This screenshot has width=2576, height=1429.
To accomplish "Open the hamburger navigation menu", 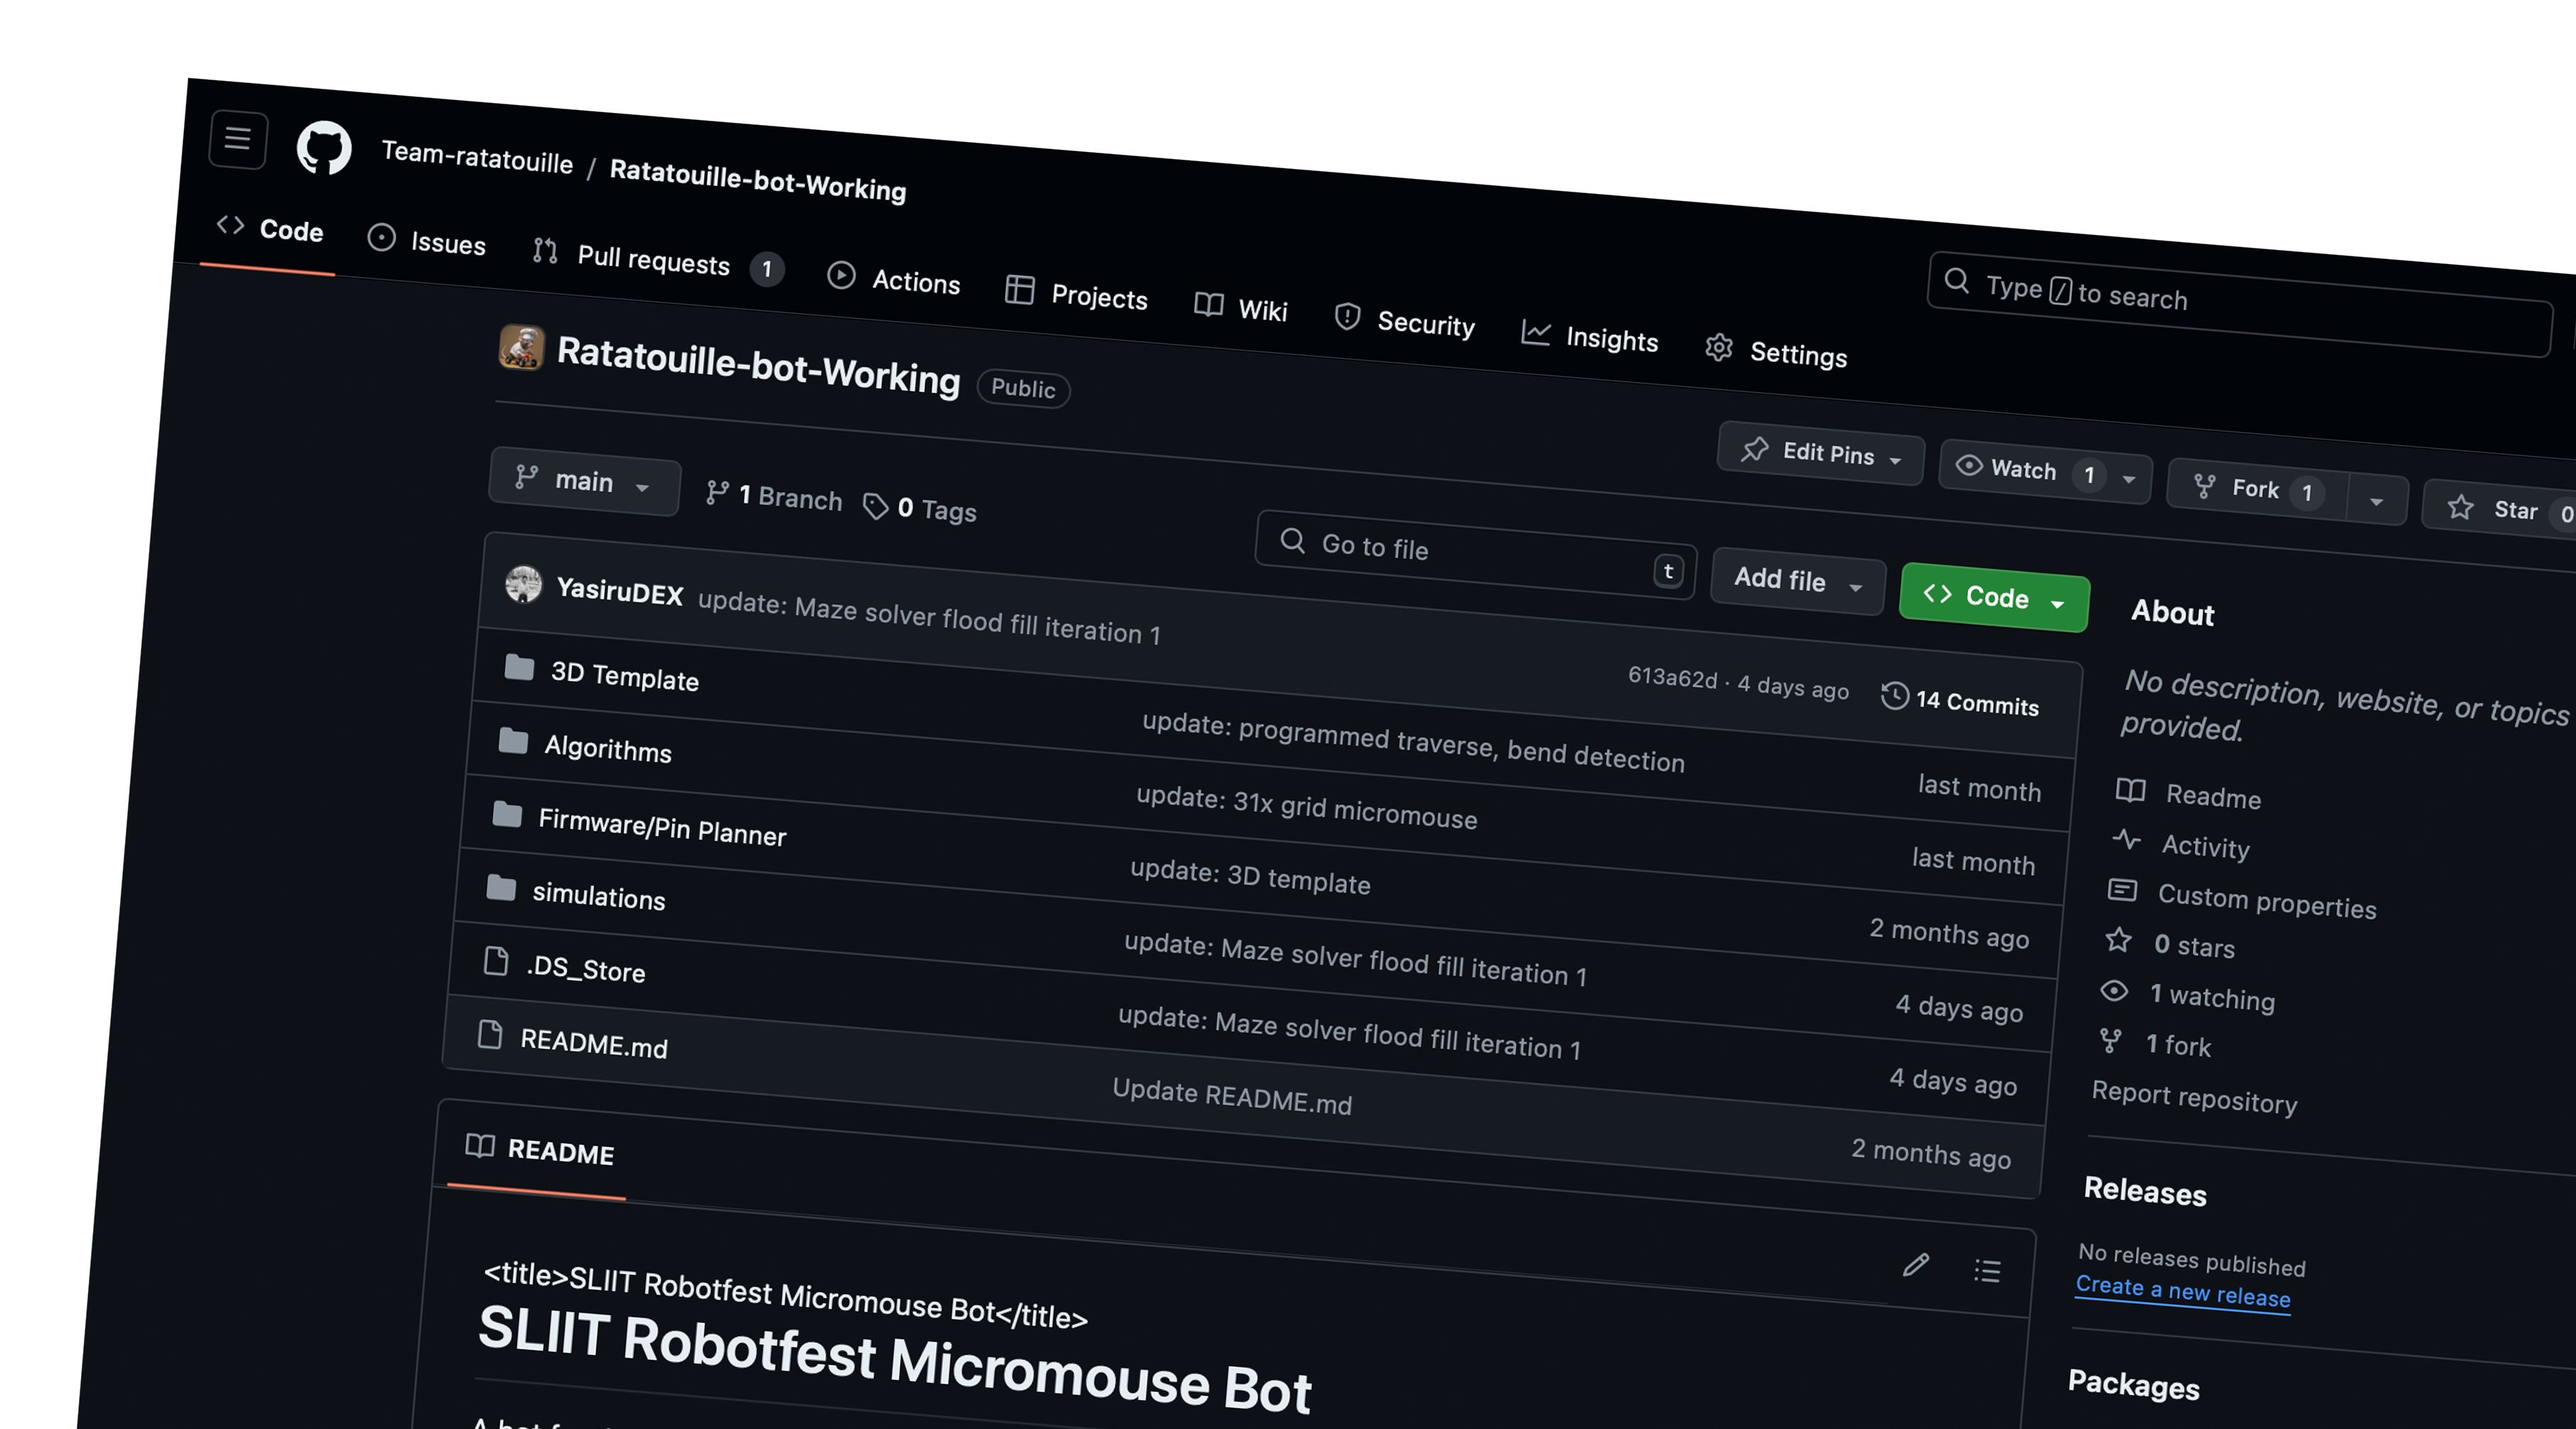I will (238, 138).
